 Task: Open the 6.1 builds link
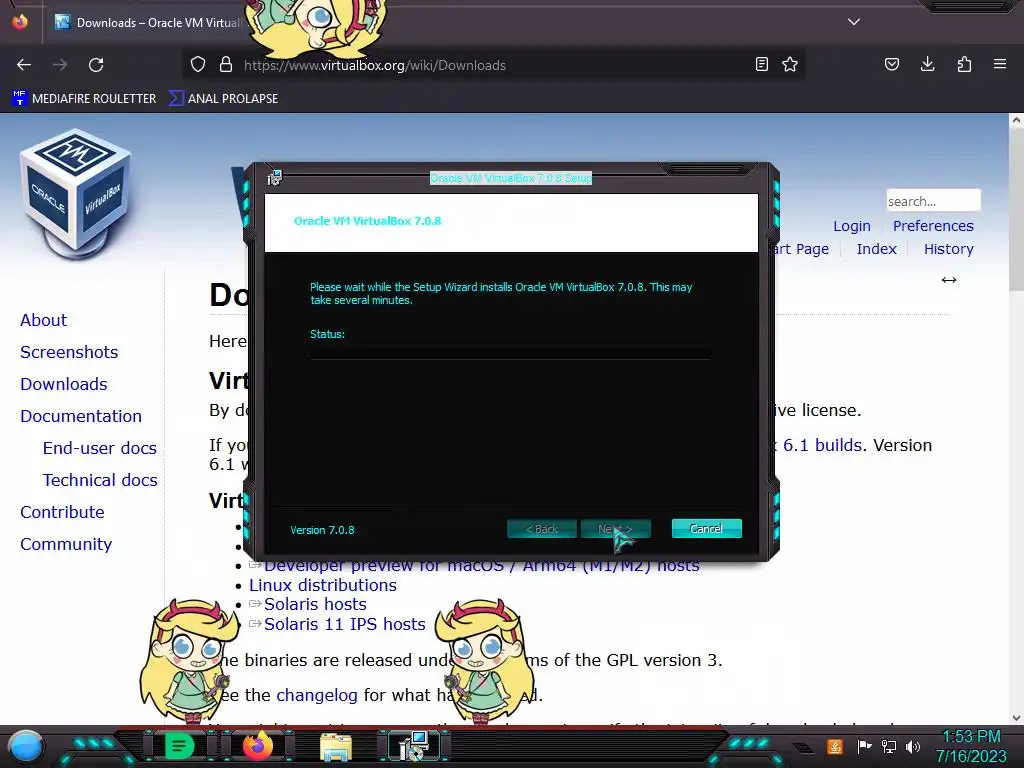822,445
